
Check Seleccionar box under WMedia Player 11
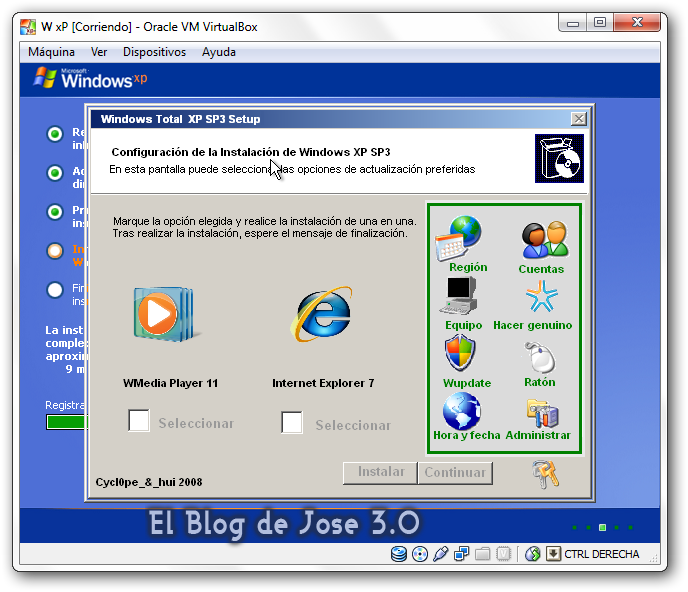tap(139, 420)
